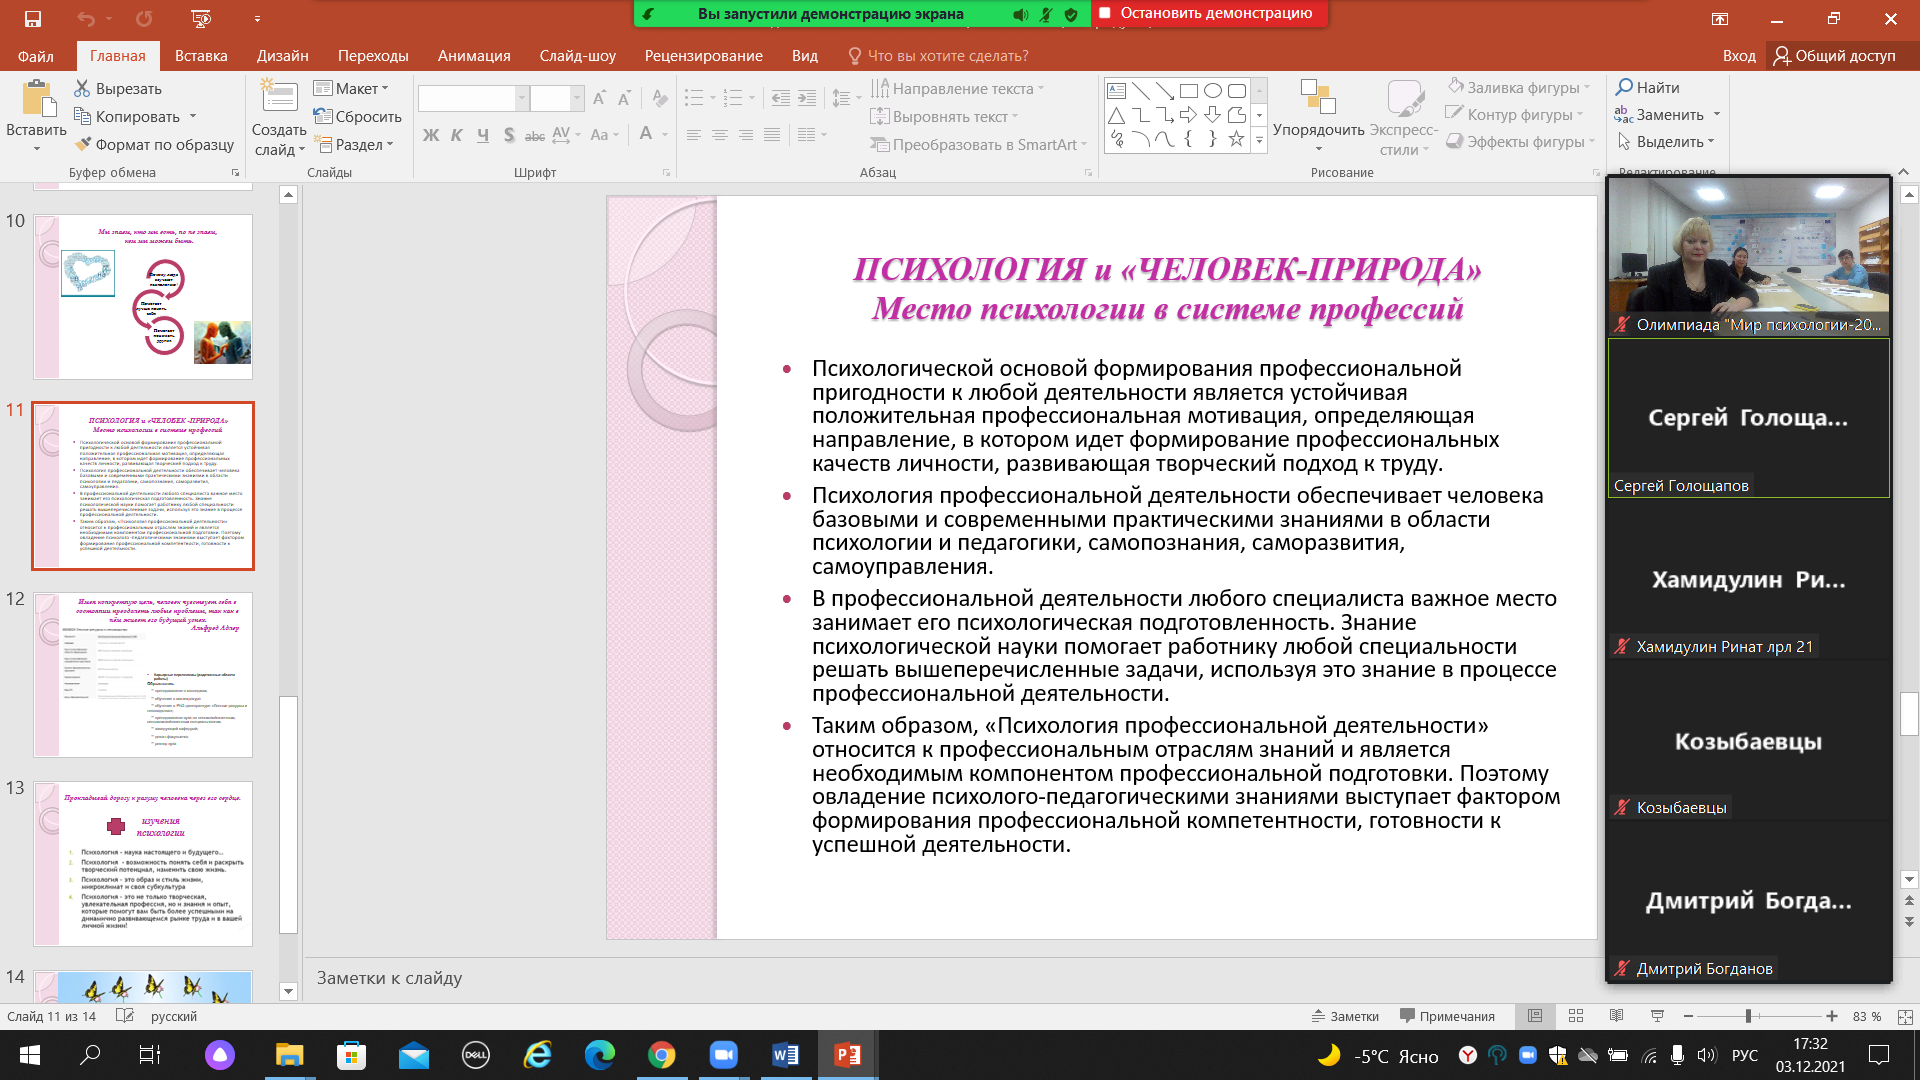The height and width of the screenshot is (1080, 1920).
Task: Click the Format Painter (Формат по образцу) brush
Action: pos(83,145)
